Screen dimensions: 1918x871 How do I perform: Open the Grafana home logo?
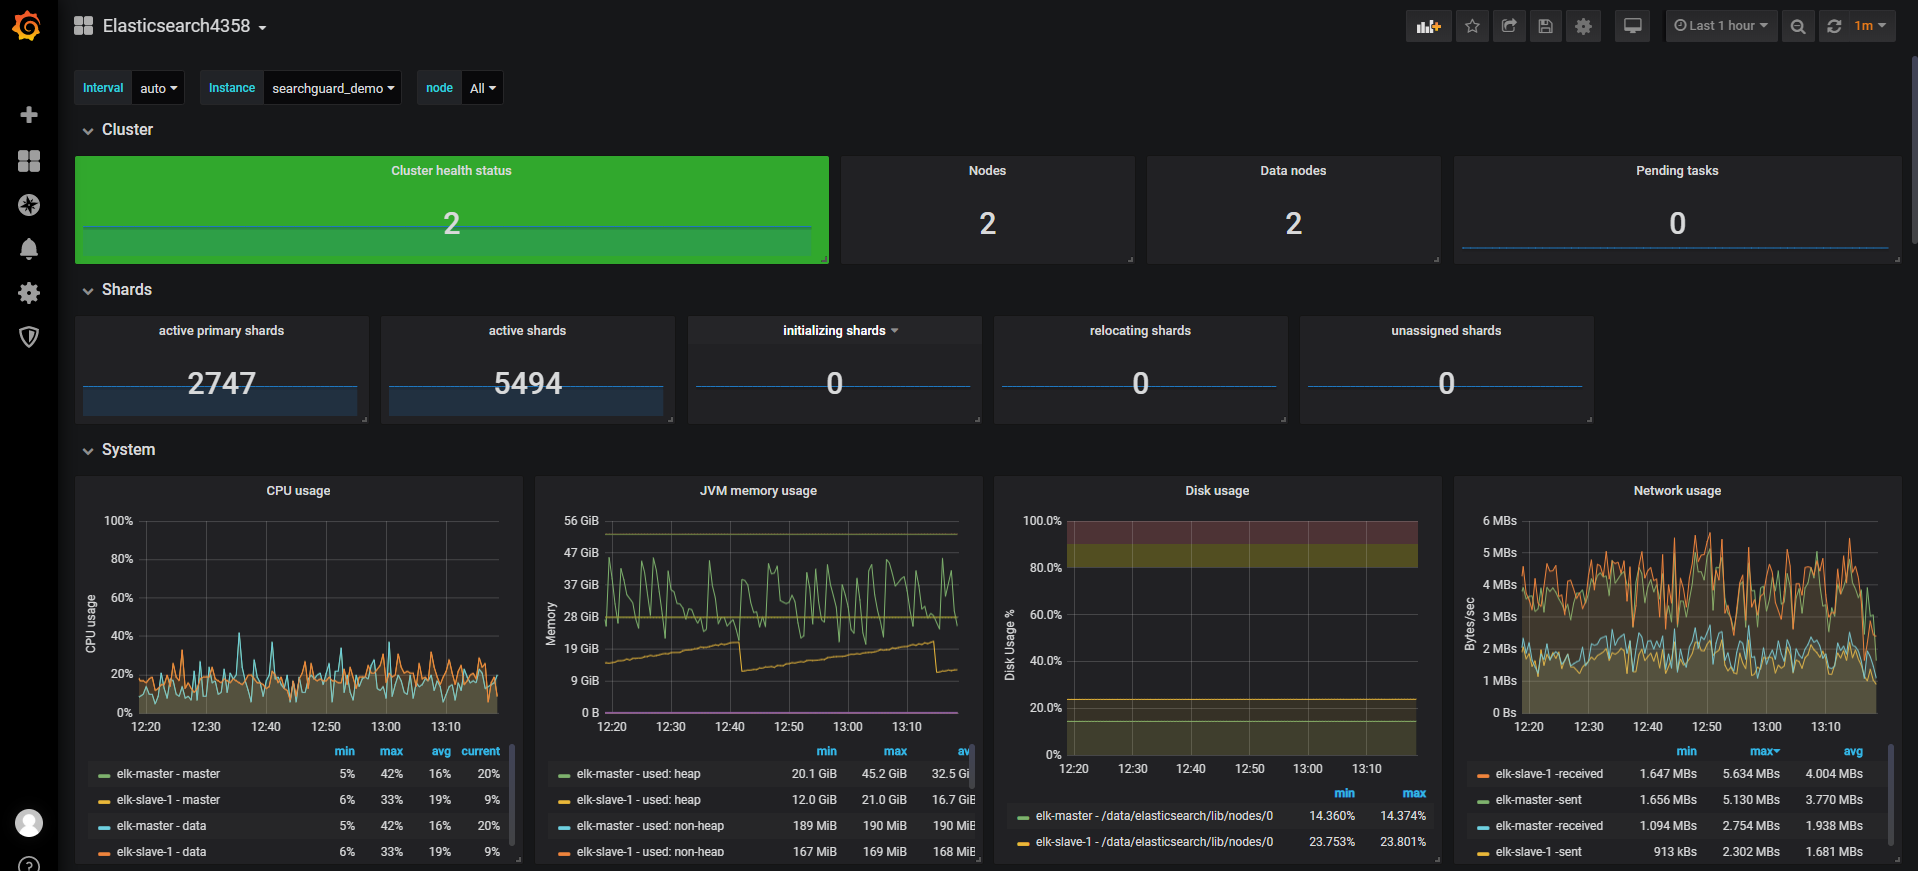28,26
